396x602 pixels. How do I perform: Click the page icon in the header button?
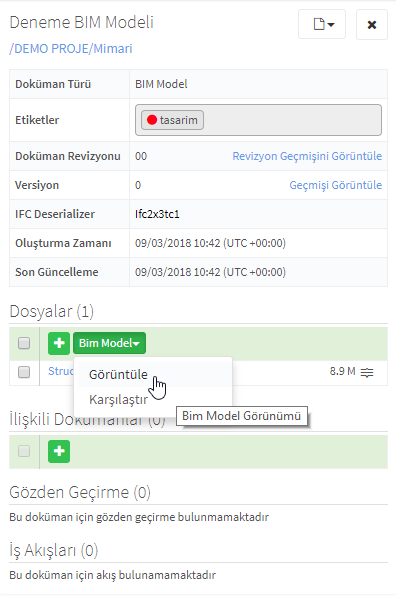coord(319,25)
